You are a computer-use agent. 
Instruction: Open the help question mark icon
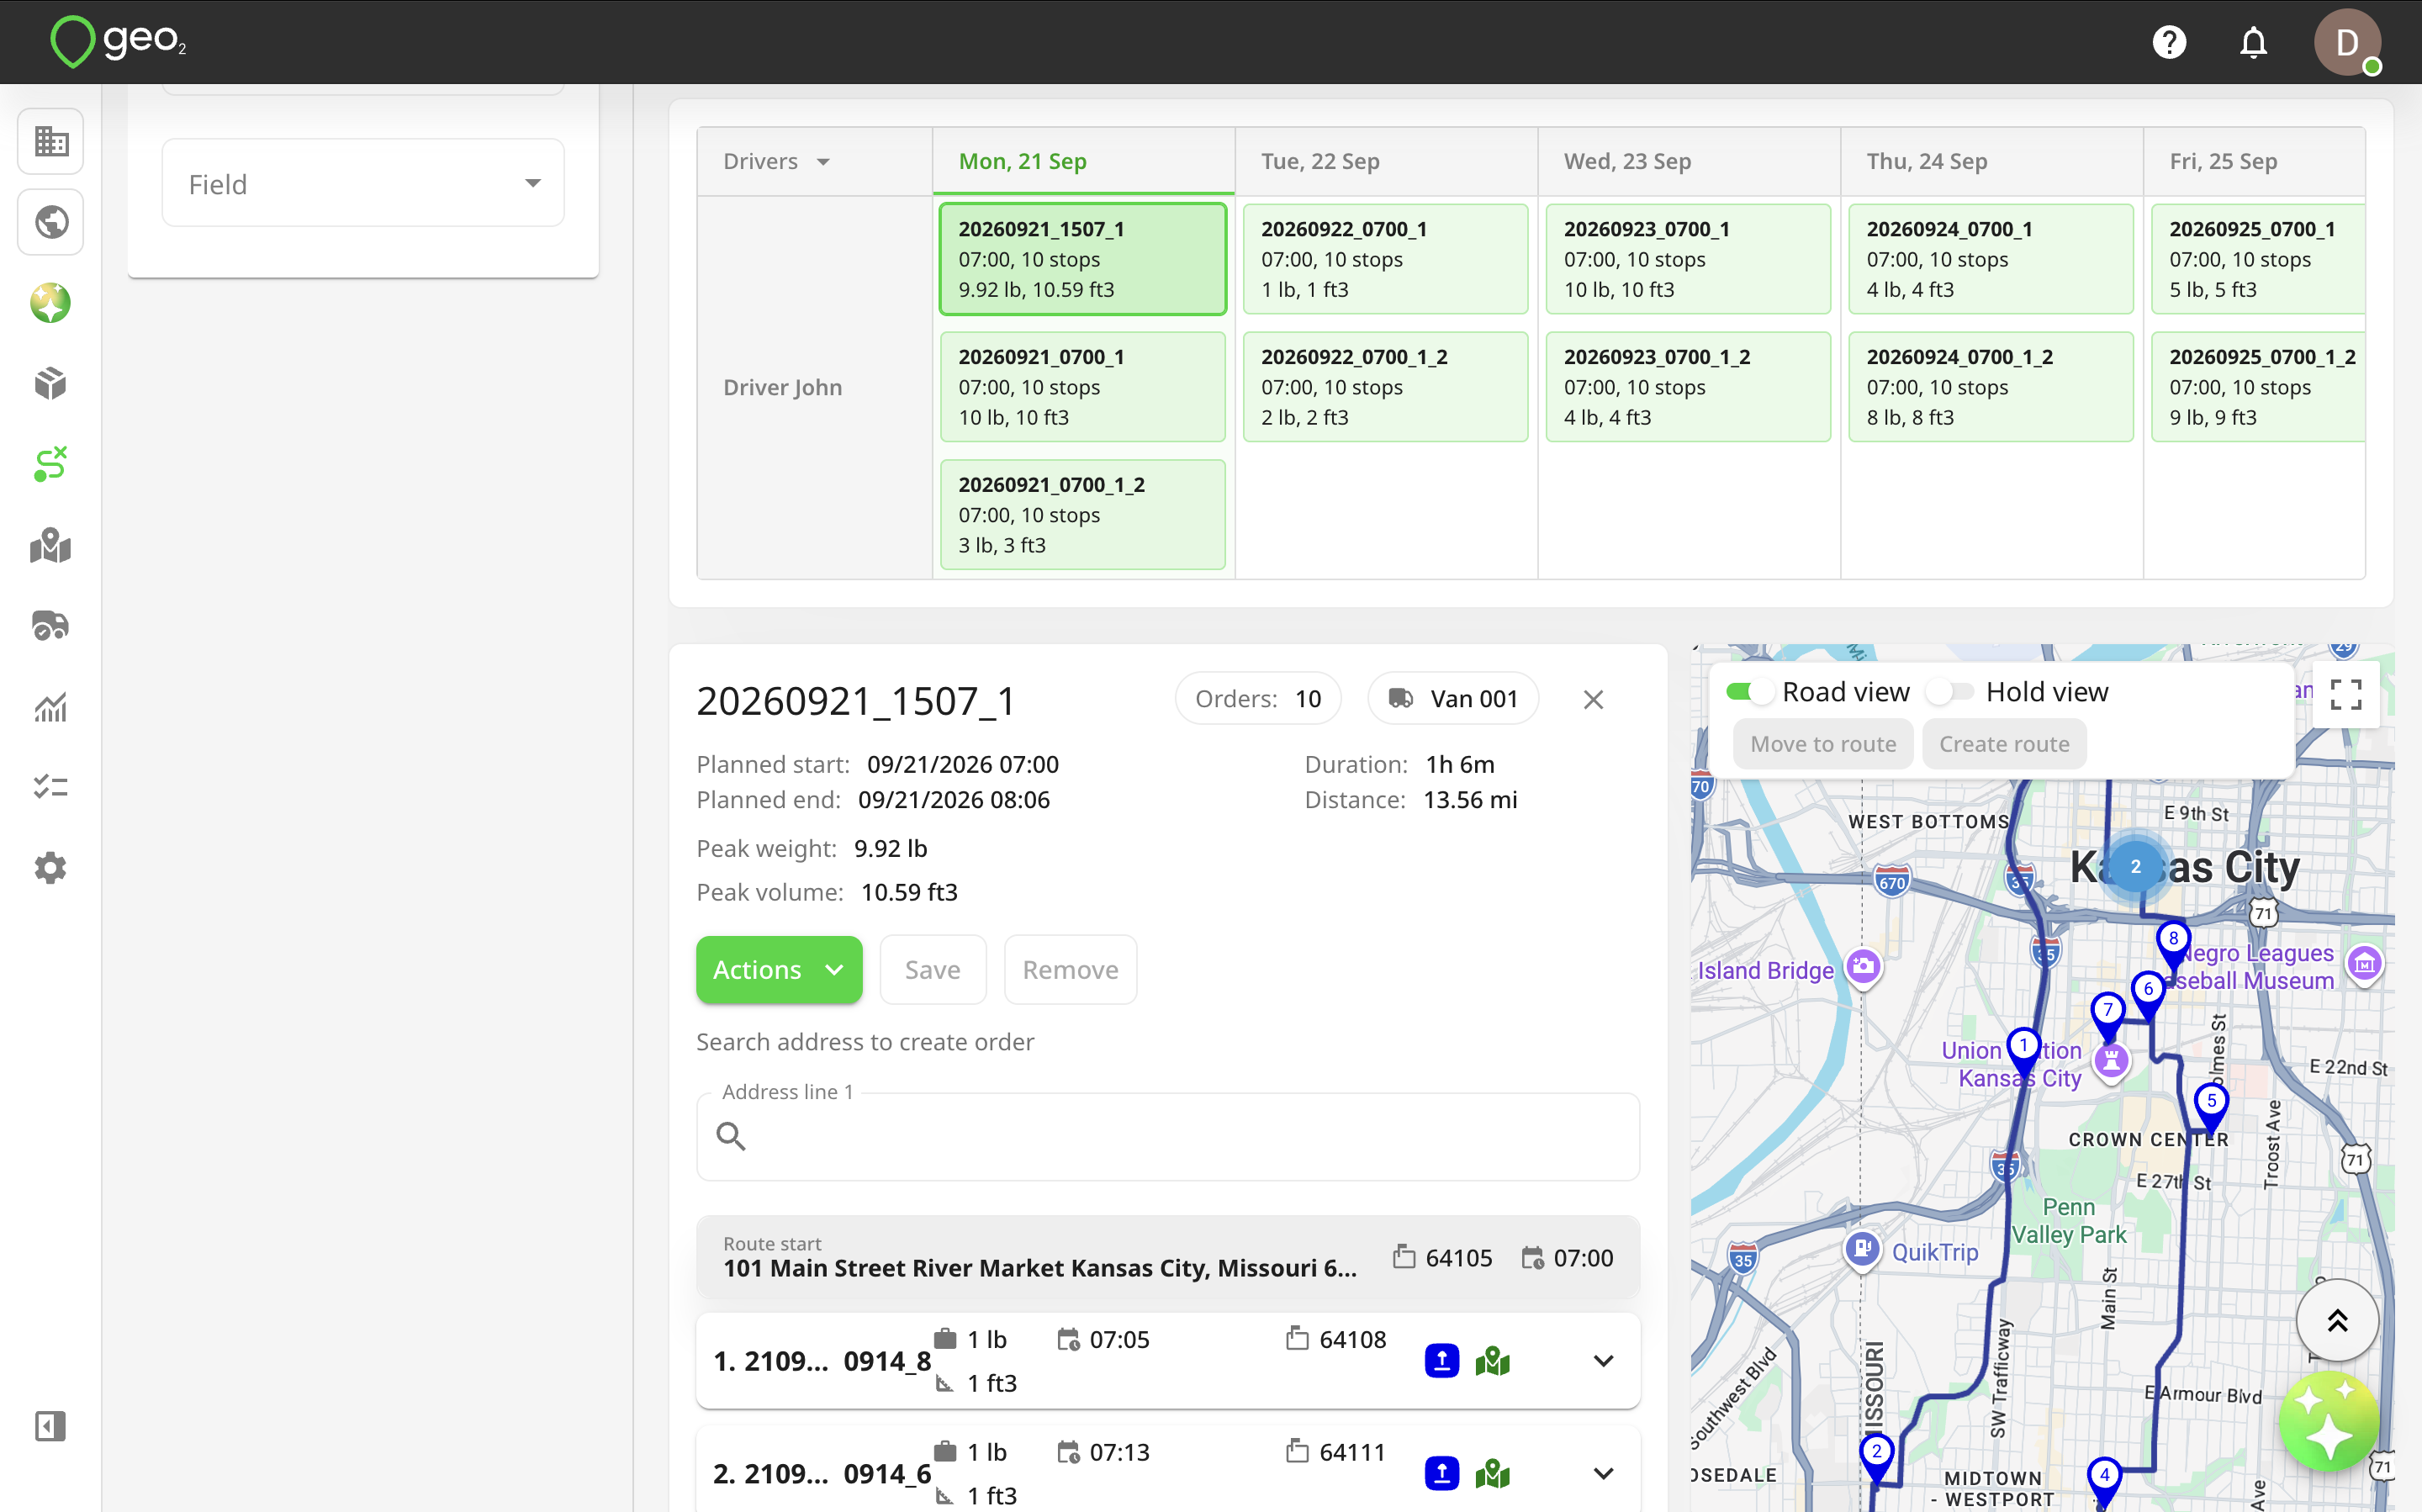2169,42
